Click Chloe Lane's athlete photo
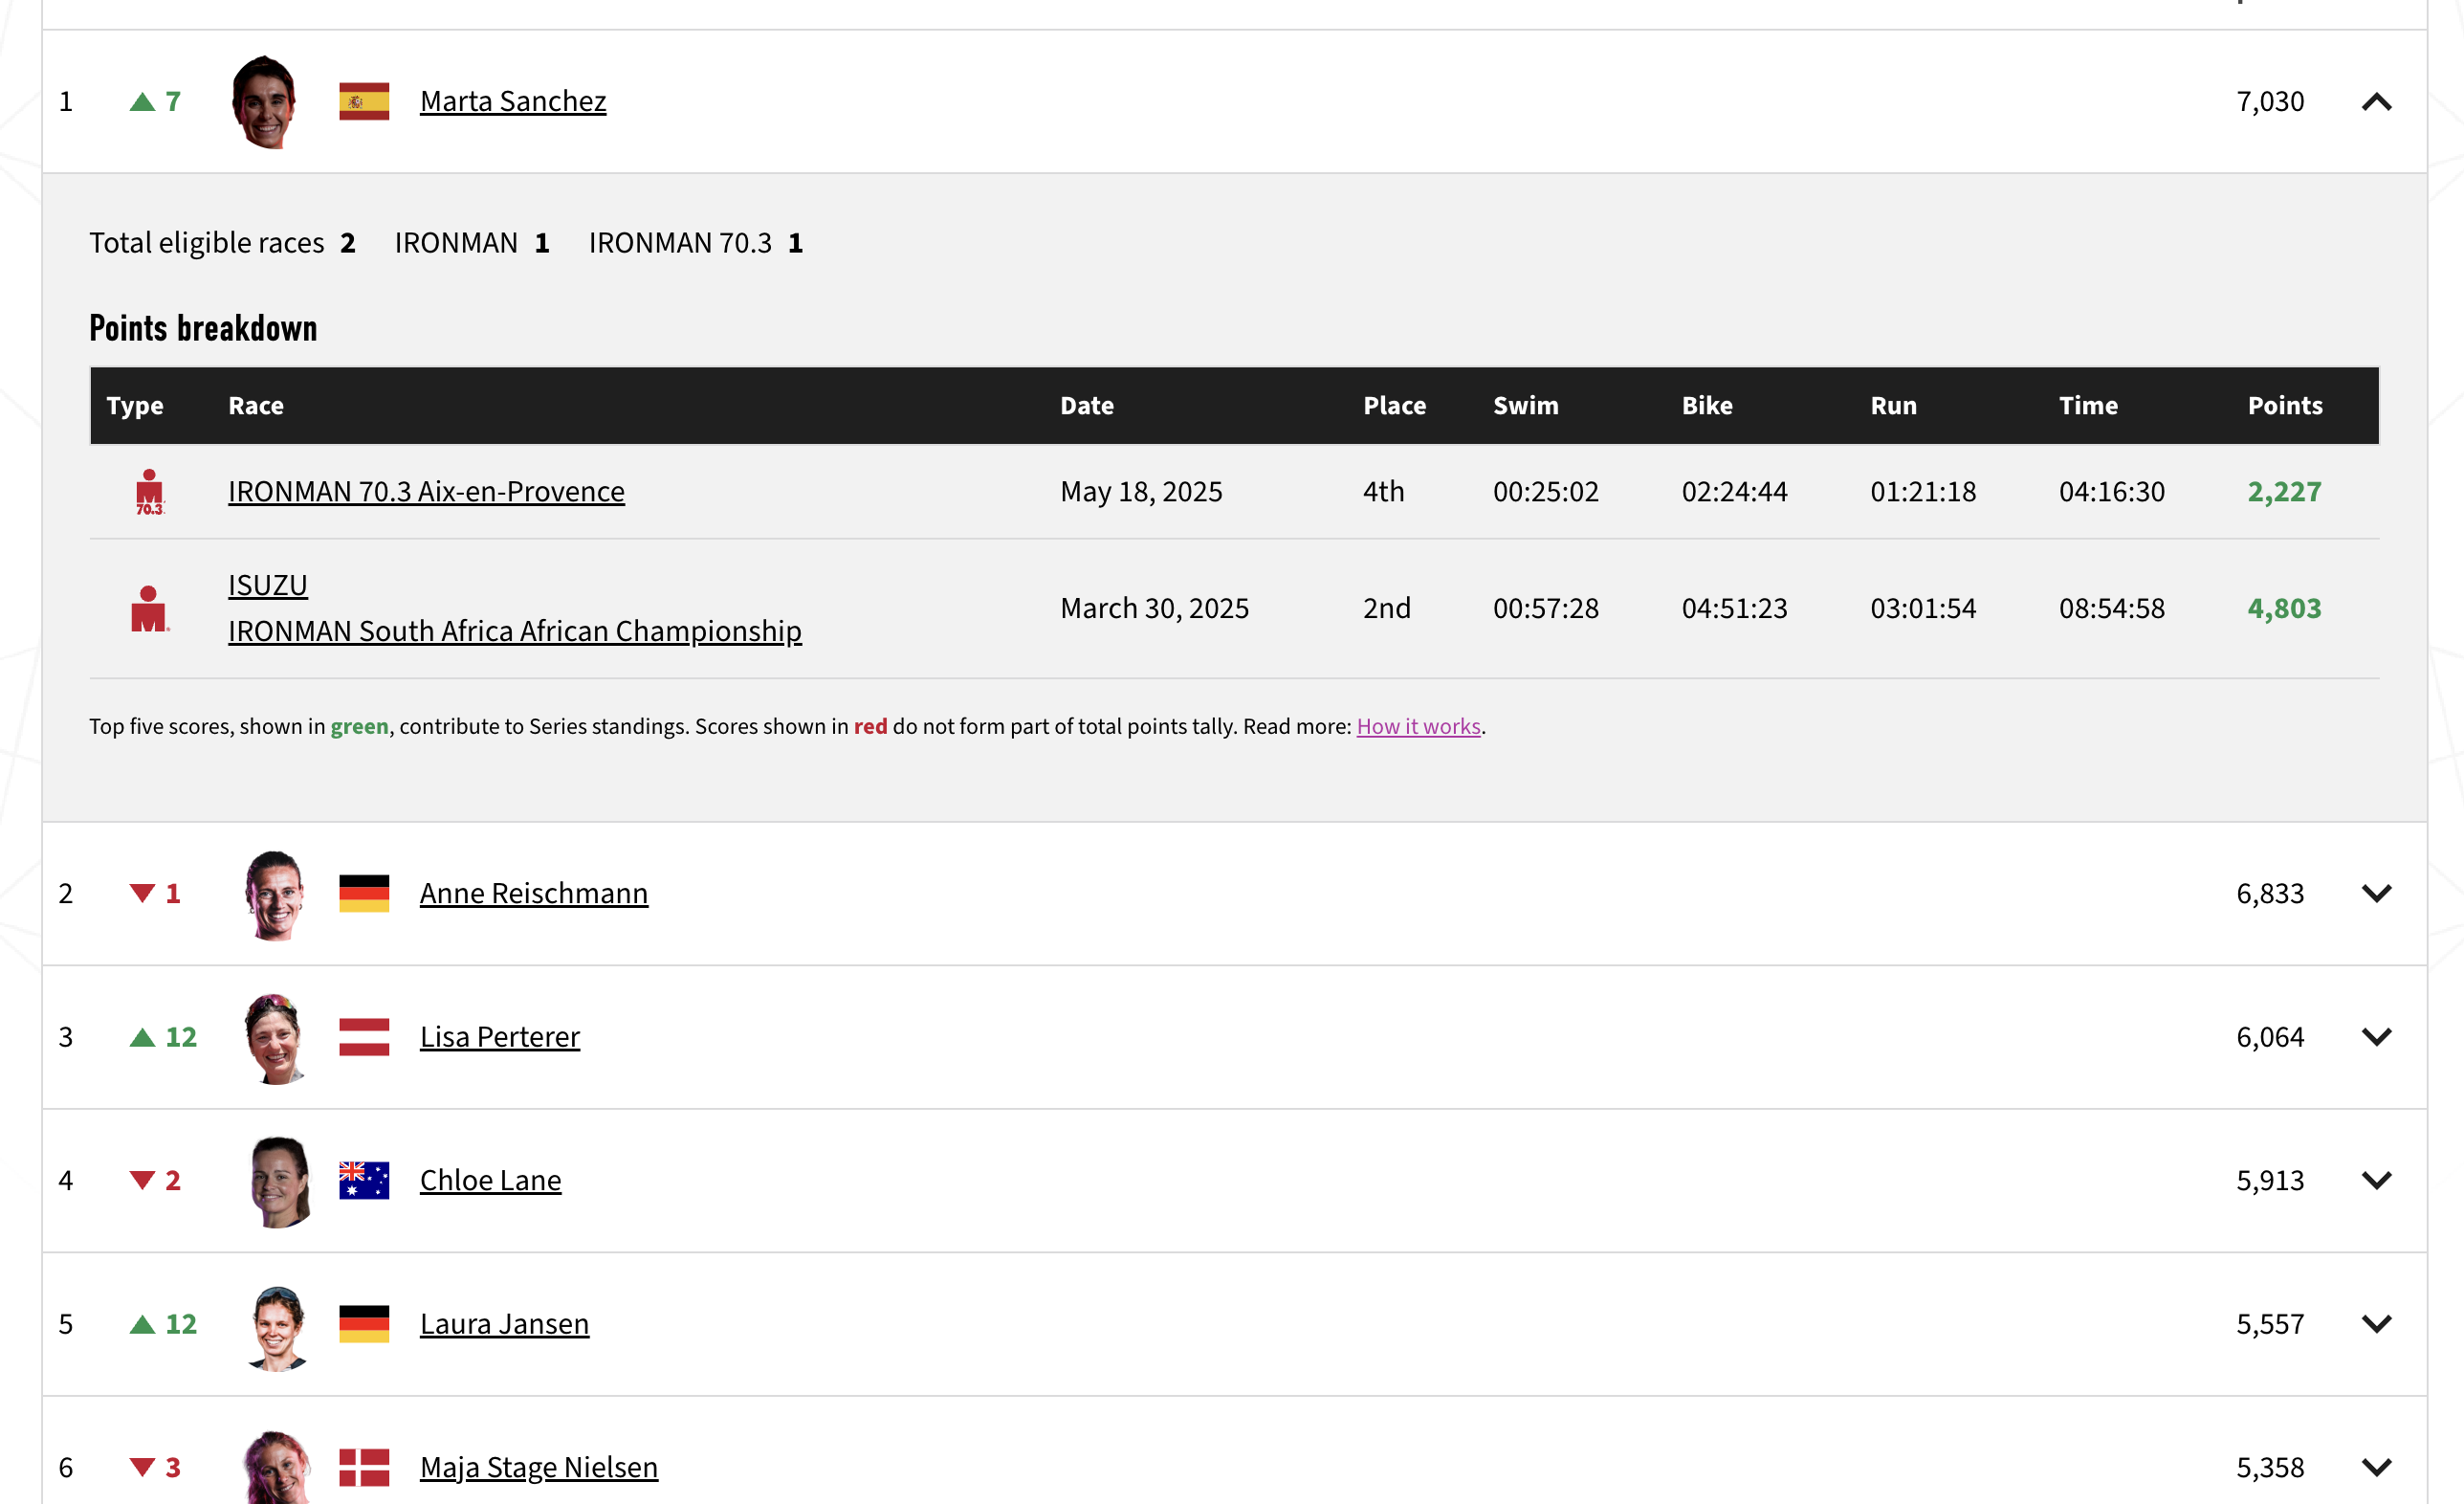The width and height of the screenshot is (2464, 1504). point(279,1182)
